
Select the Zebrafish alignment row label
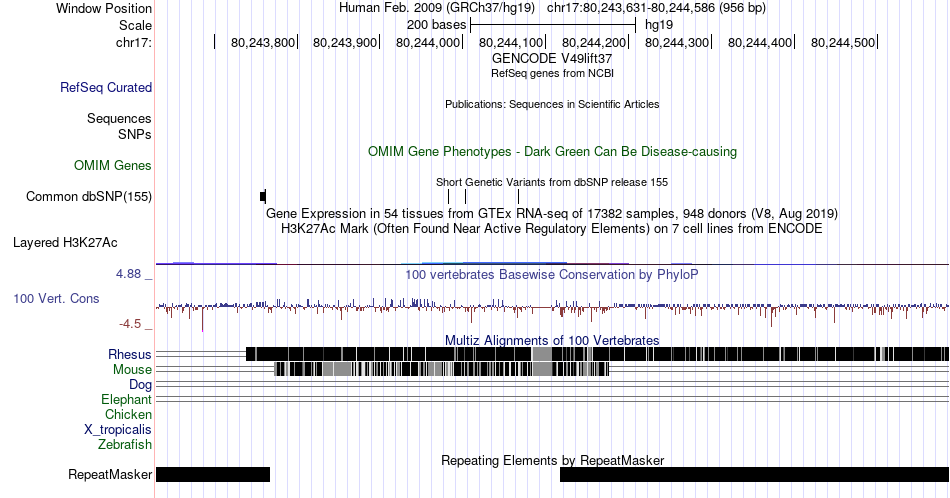[x=125, y=444]
